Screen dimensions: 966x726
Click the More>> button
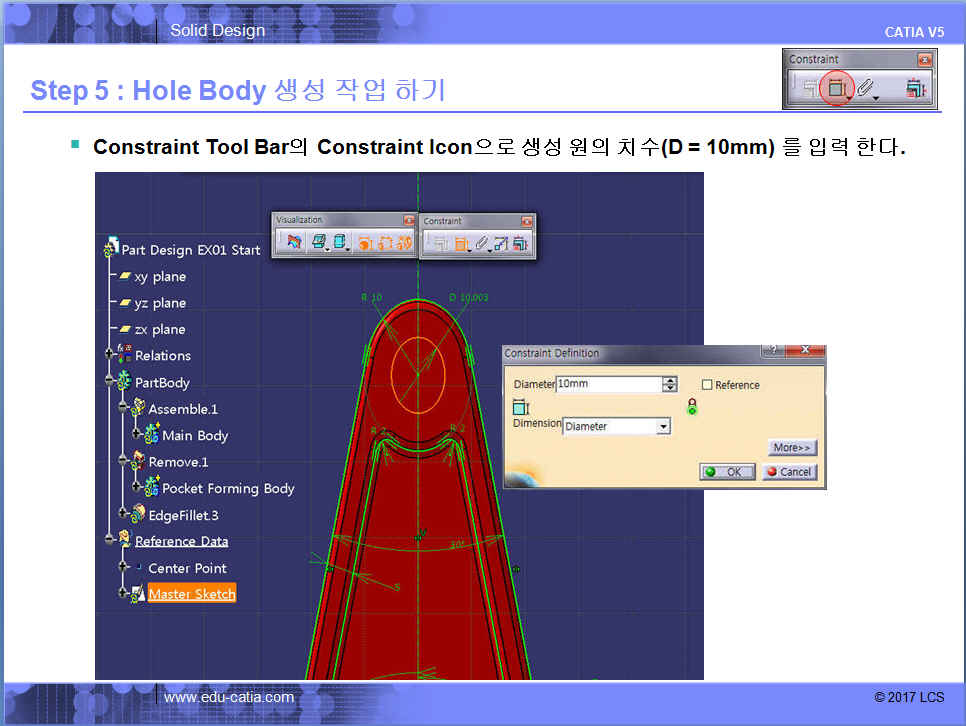[792, 448]
